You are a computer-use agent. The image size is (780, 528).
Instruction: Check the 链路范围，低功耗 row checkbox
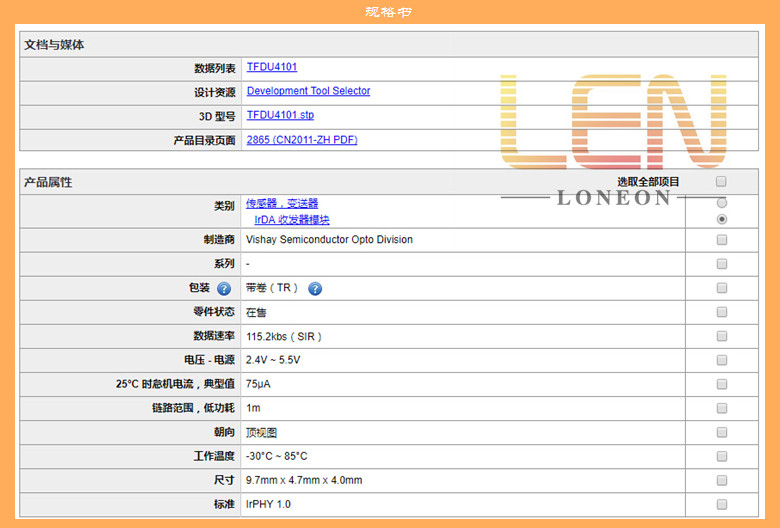(x=721, y=408)
